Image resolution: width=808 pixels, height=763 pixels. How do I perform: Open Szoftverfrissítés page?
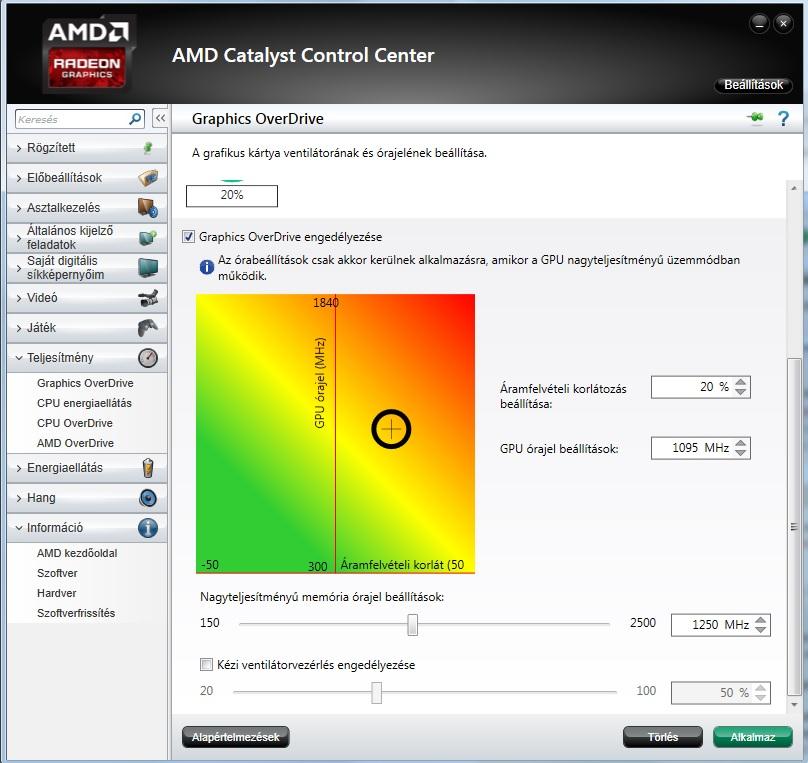(76, 613)
